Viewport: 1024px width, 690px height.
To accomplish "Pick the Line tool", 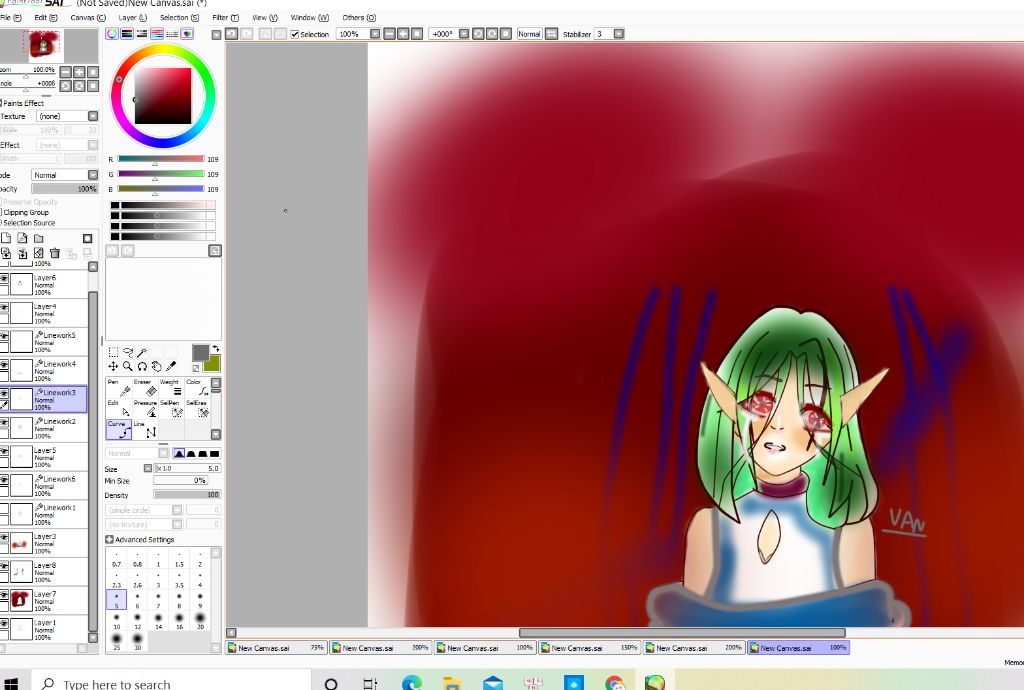I will coord(144,429).
